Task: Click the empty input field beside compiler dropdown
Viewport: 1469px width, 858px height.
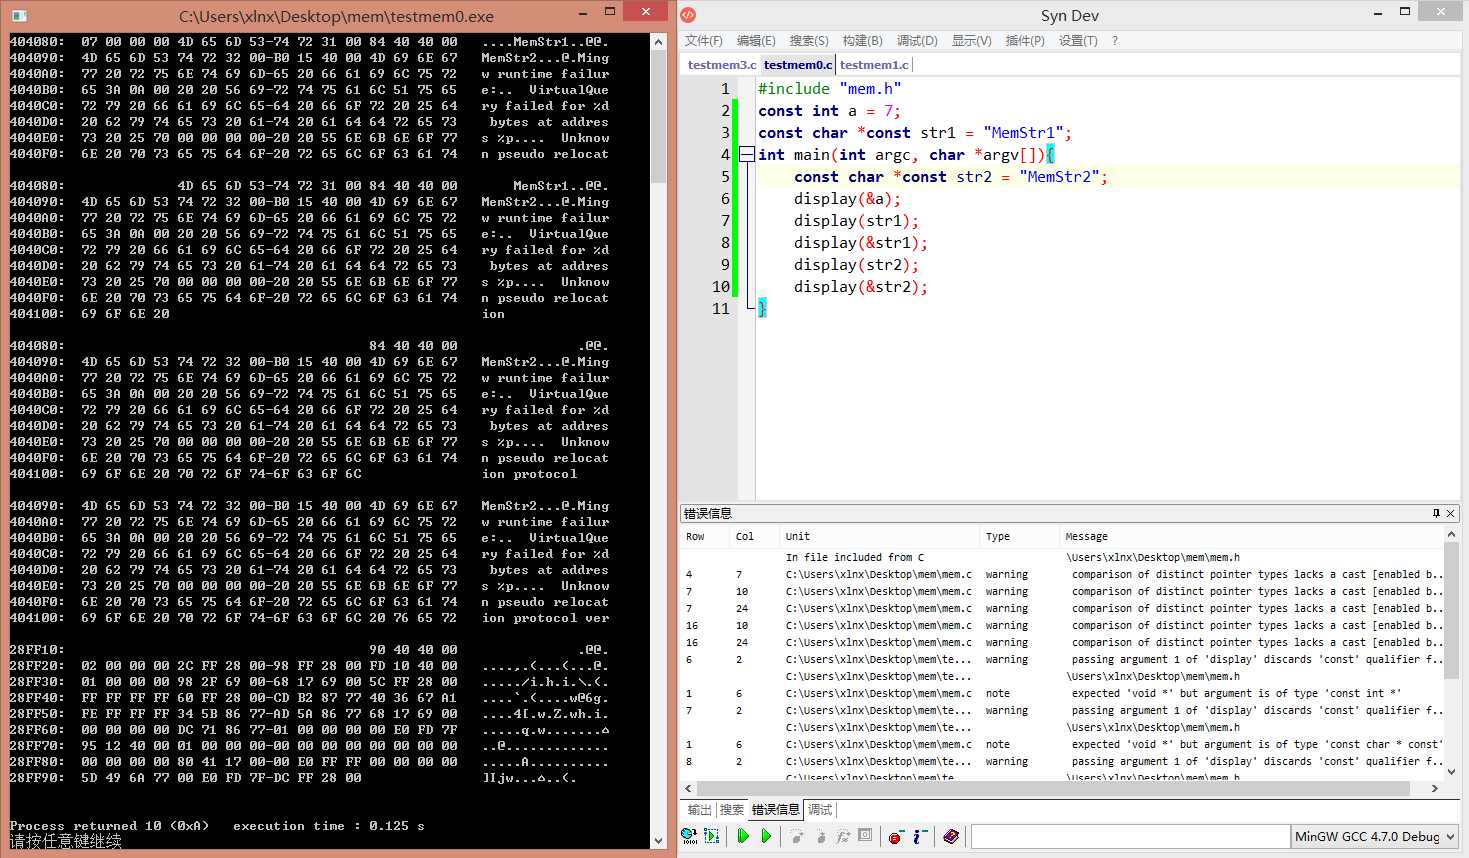Action: tap(1130, 836)
